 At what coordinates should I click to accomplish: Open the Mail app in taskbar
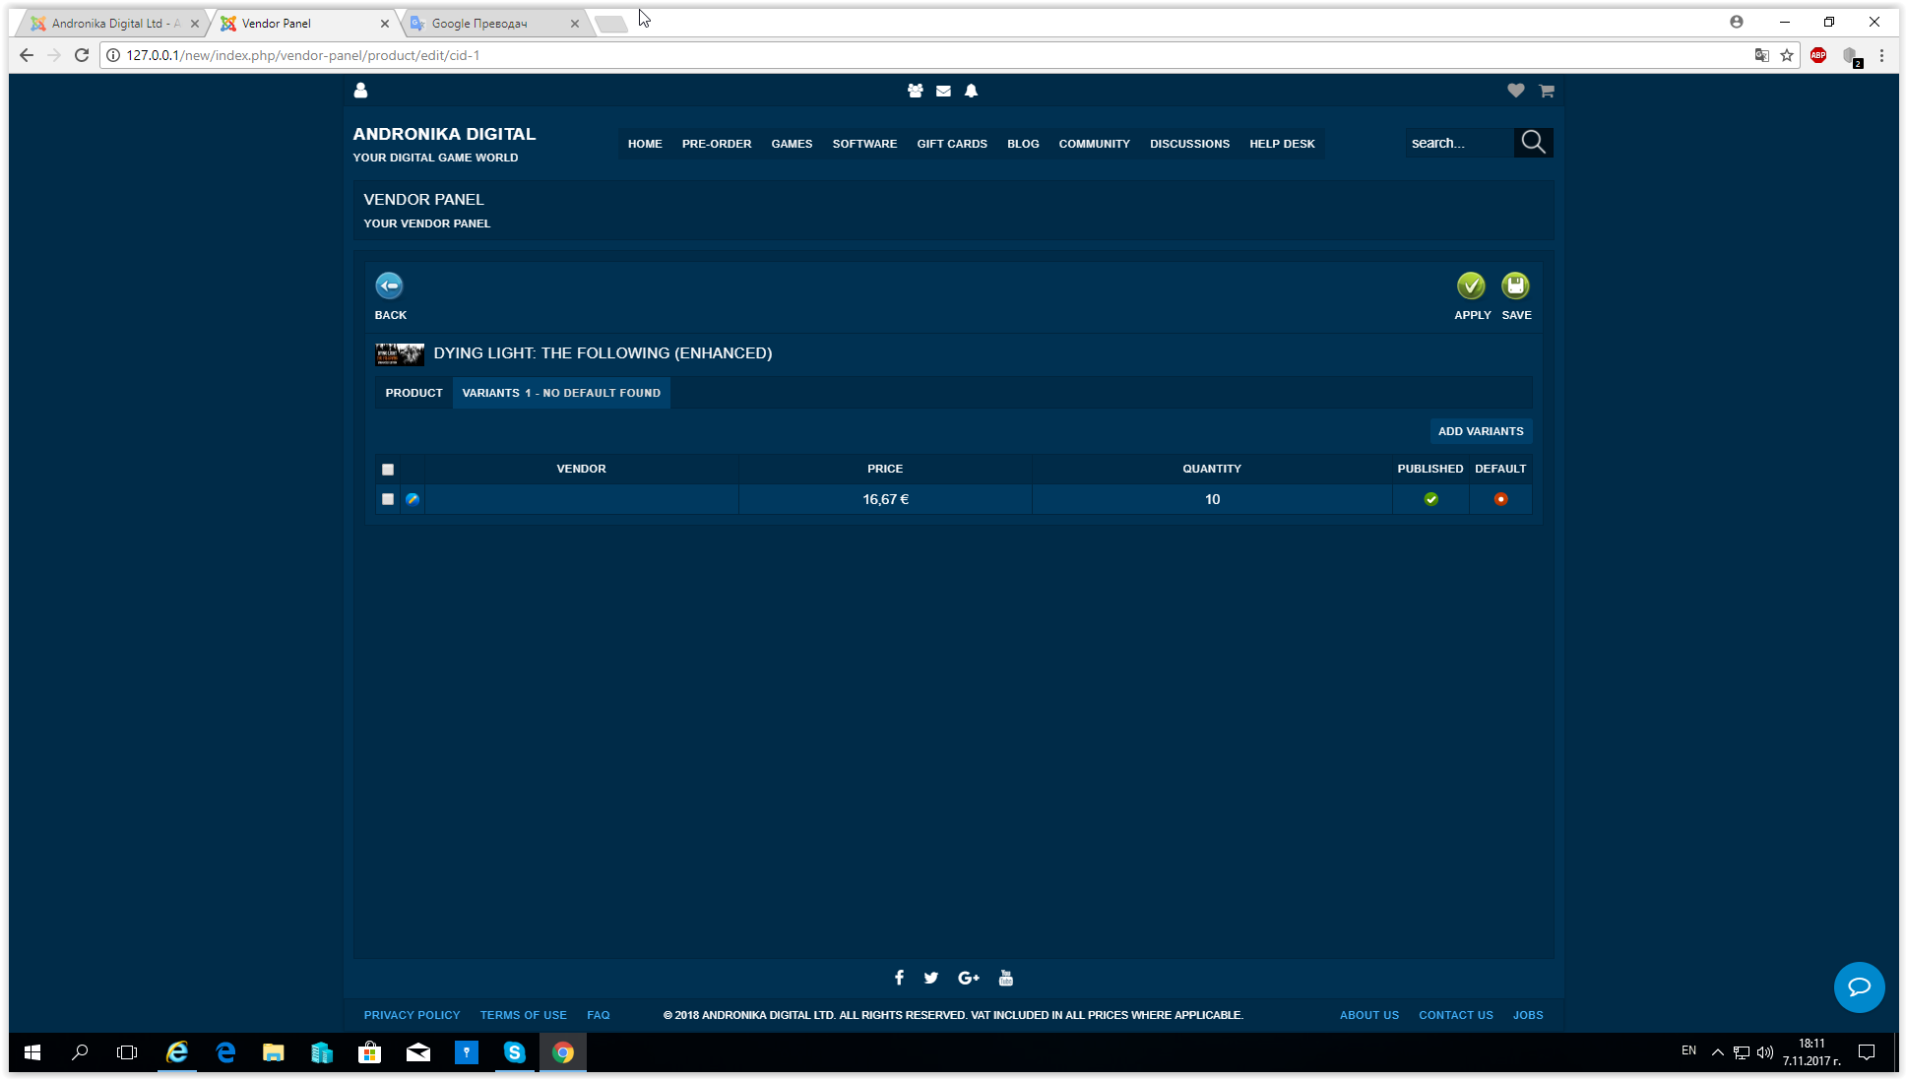point(418,1052)
